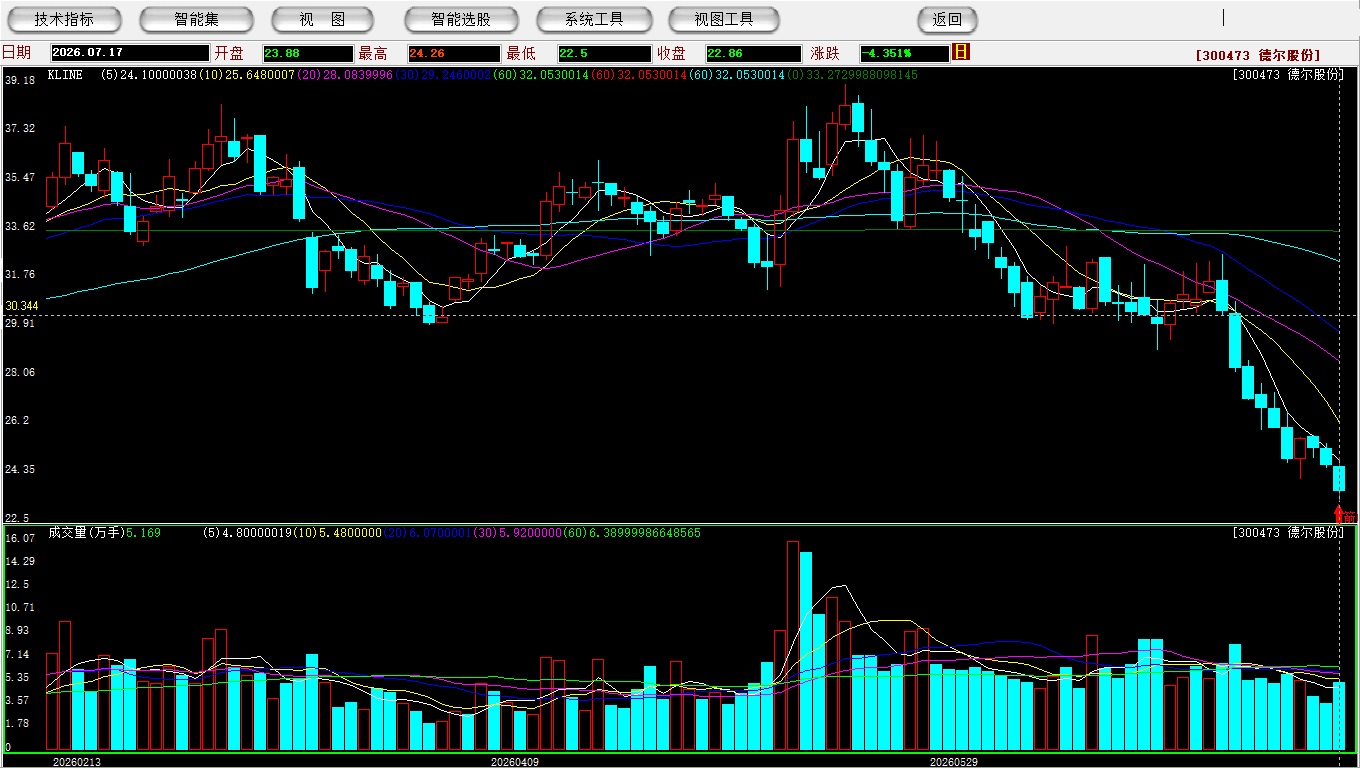1360x768 pixels.
Task: Click the 39.18 top price axis label
Action: tap(20, 80)
